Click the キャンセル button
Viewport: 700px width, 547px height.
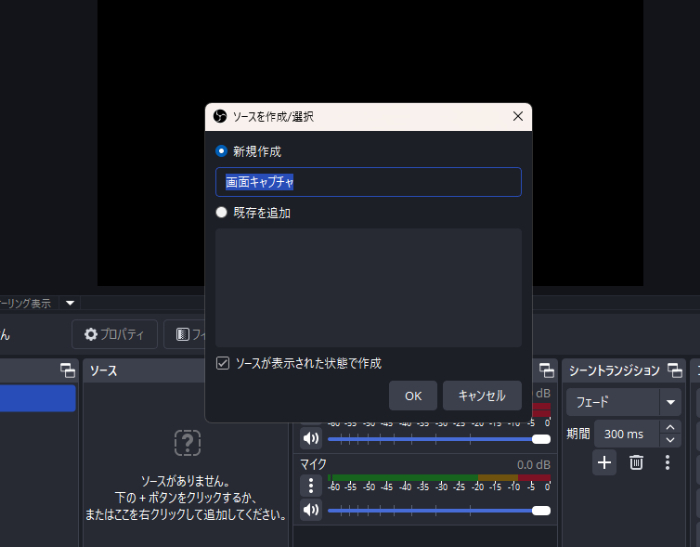point(482,396)
